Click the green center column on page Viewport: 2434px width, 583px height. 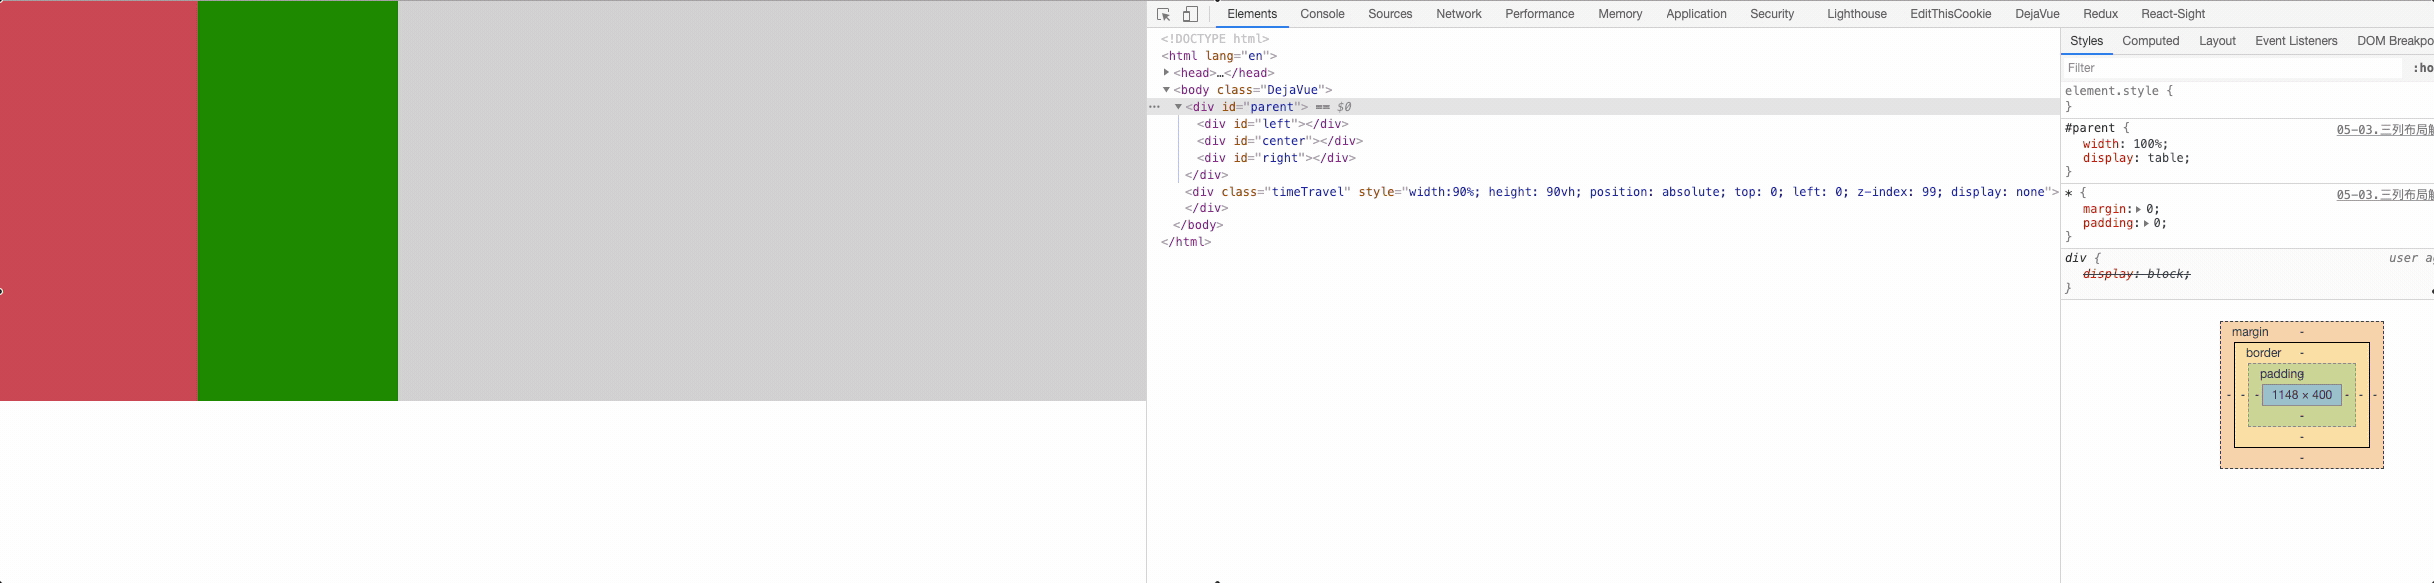click(x=298, y=200)
